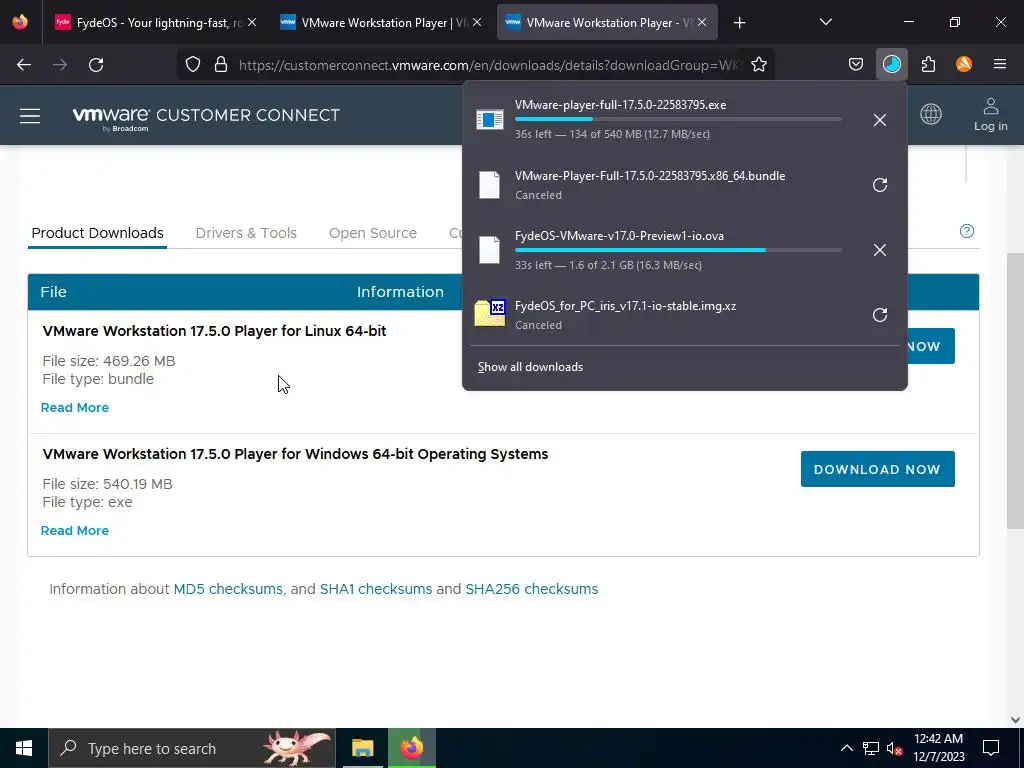Open the Firefox application menu
Screen dimensions: 1024x768
coord(999,64)
